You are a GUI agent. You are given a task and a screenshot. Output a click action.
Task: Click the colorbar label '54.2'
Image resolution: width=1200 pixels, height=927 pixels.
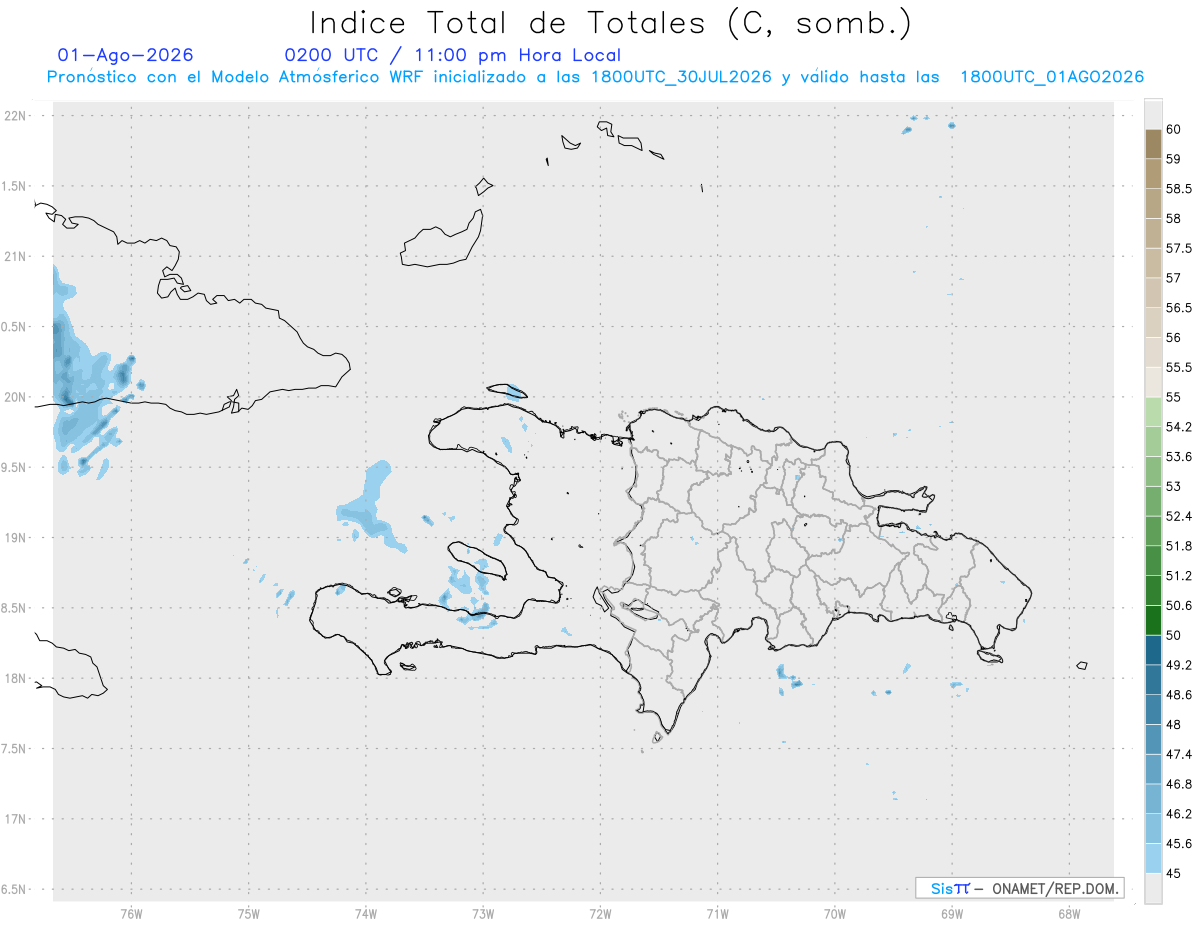click(1179, 427)
